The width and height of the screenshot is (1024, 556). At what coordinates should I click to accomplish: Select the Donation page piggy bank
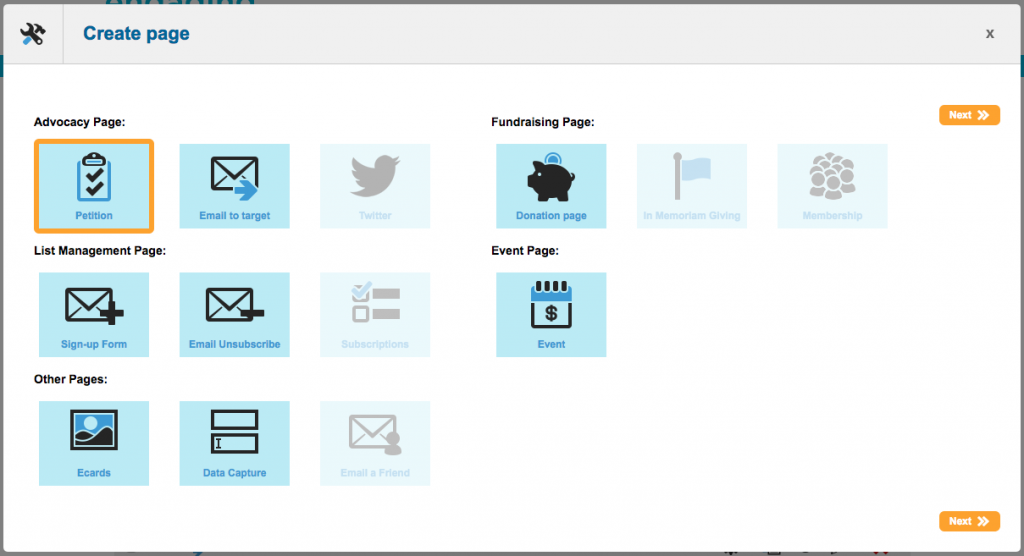[x=551, y=186]
